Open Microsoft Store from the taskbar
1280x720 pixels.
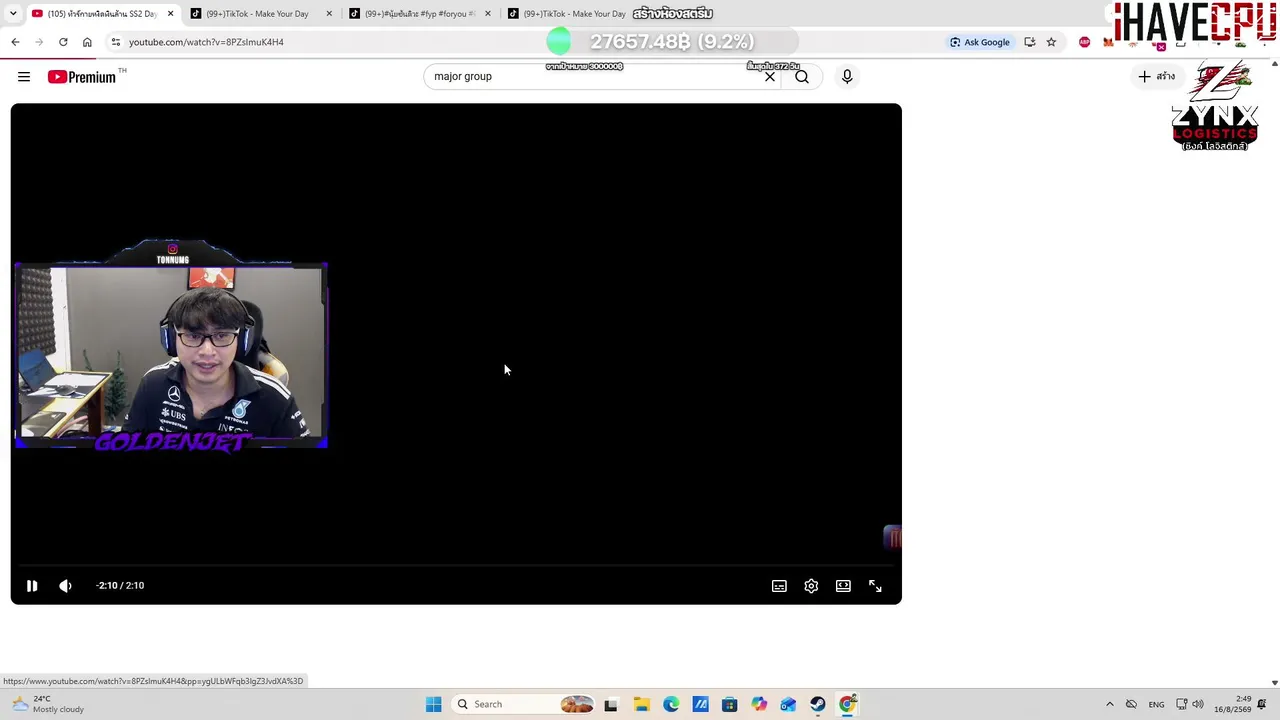point(729,704)
